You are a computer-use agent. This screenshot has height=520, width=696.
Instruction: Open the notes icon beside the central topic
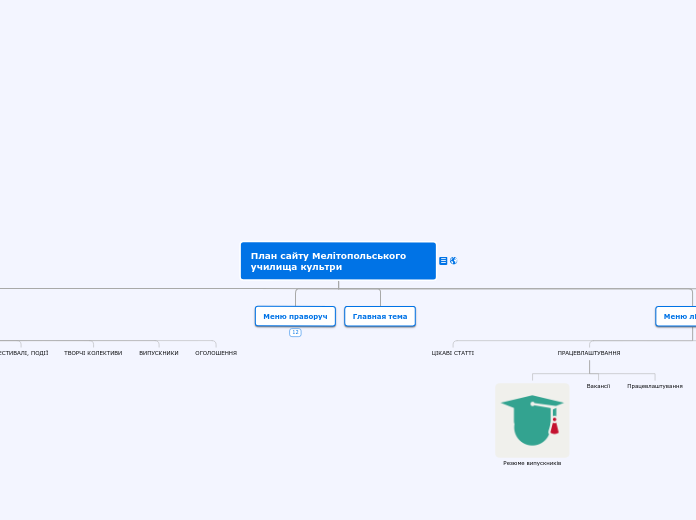(x=443, y=261)
